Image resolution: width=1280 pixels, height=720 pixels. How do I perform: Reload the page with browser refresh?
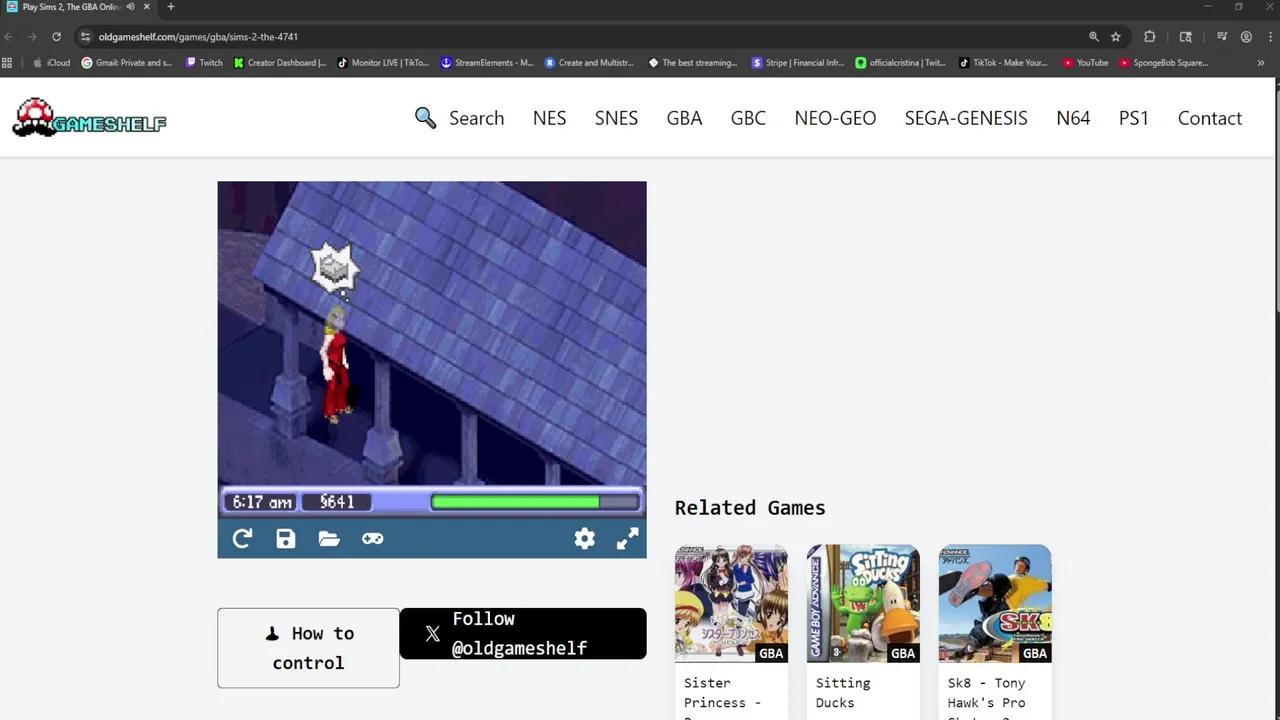[x=56, y=37]
